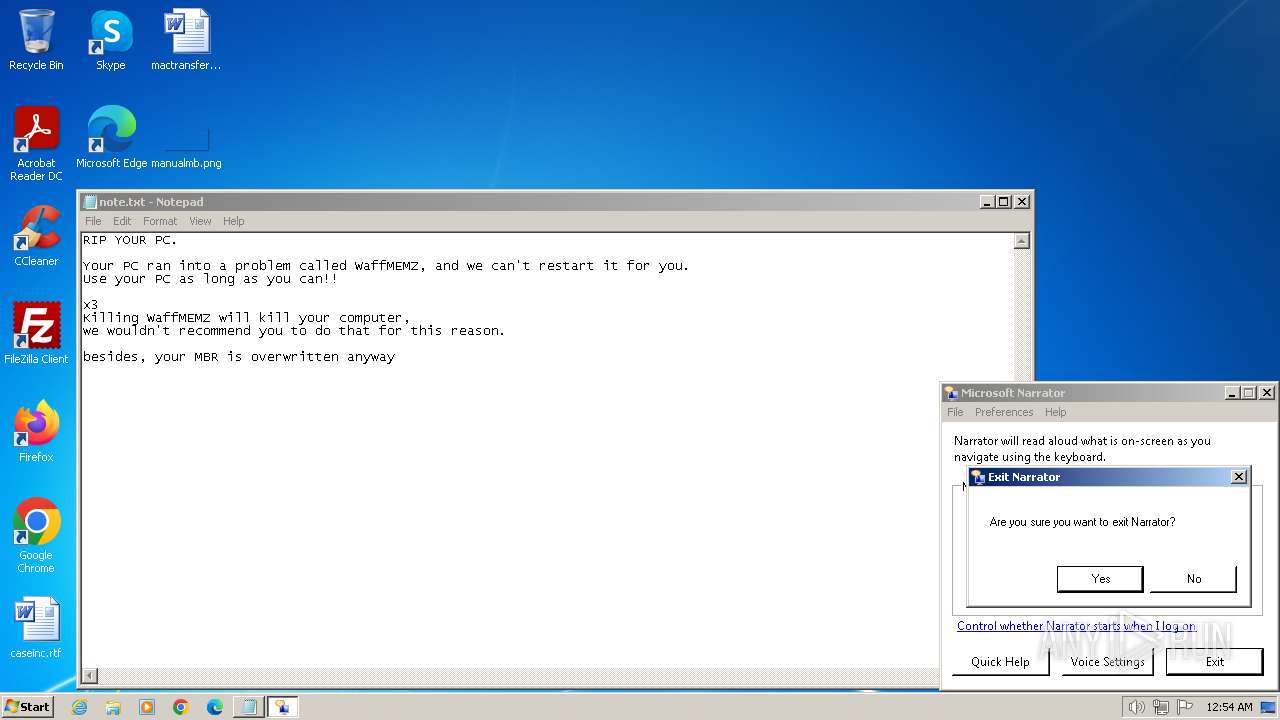
Task: Open the volume speaker tray icon
Action: (1136, 707)
